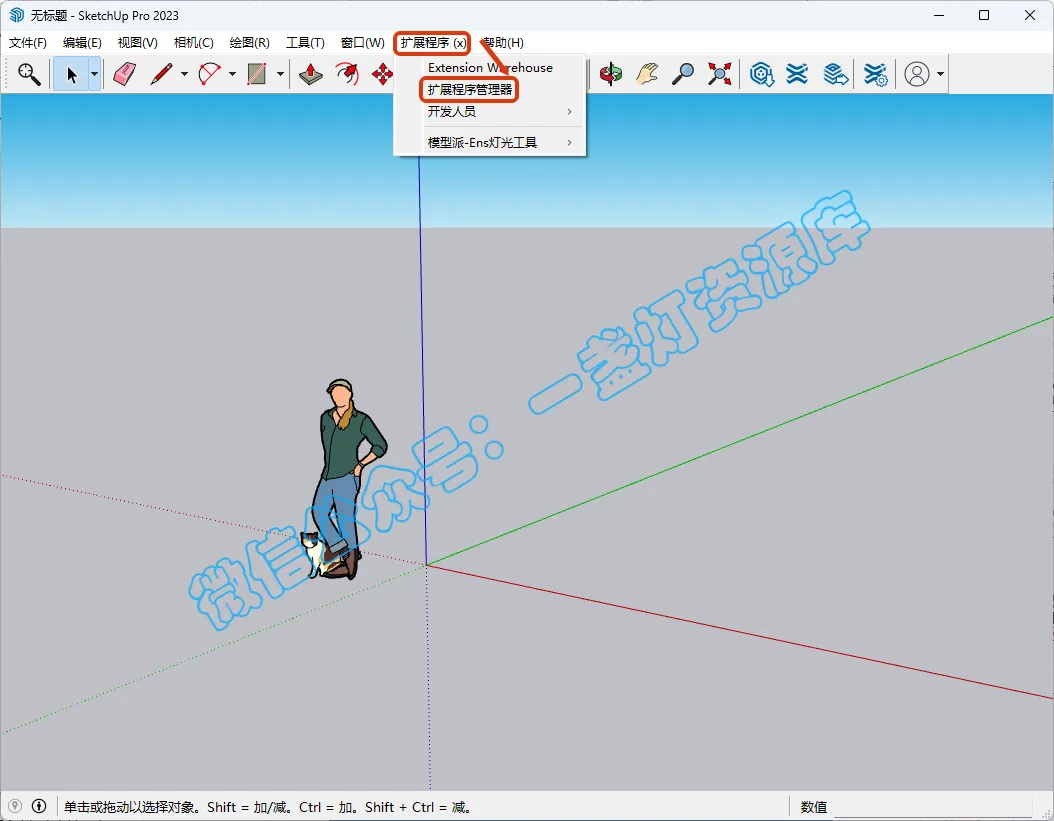Expand the Line tool dropdown arrow
The image size is (1054, 821).
[x=184, y=74]
